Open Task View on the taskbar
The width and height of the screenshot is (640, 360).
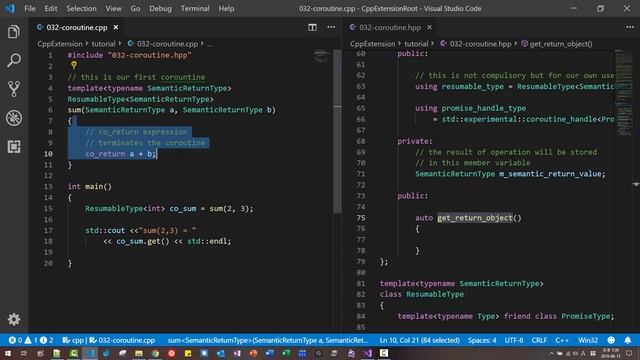[24, 353]
